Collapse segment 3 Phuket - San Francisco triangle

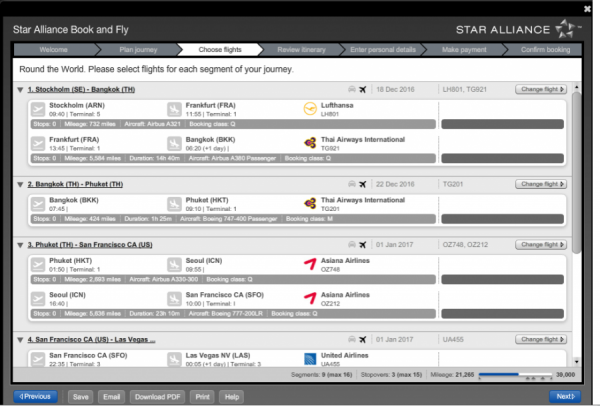point(20,245)
